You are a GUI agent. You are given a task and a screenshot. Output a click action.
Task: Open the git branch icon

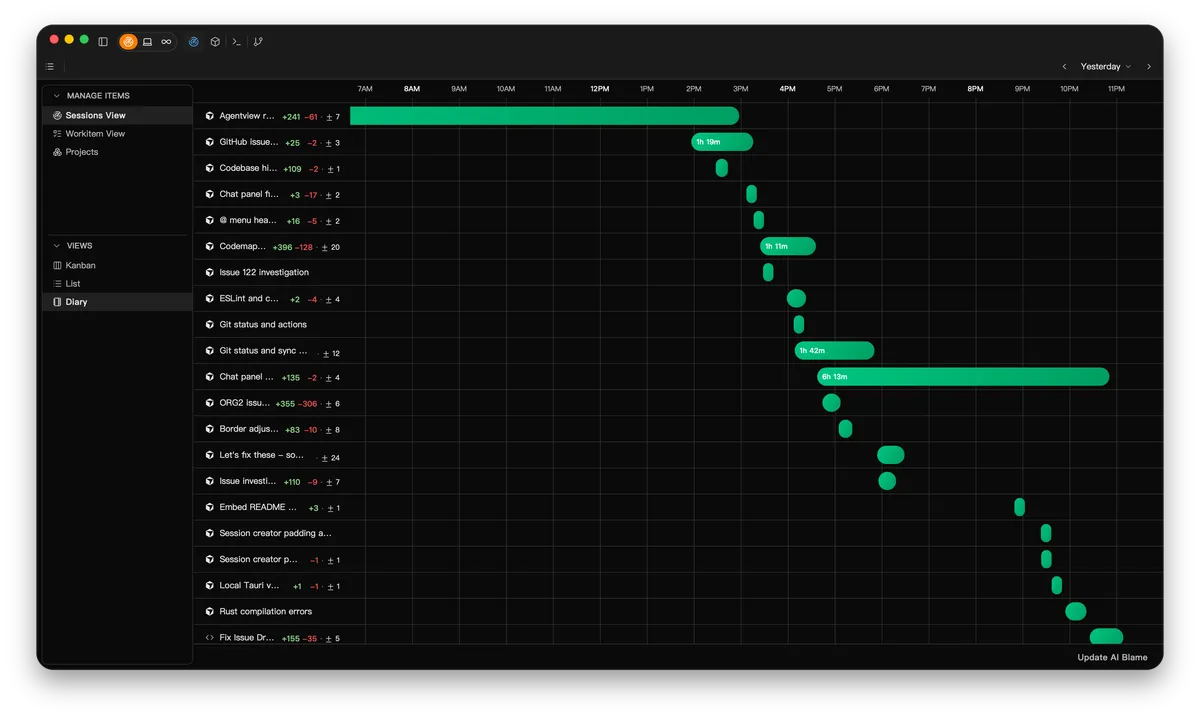pyautogui.click(x=258, y=42)
